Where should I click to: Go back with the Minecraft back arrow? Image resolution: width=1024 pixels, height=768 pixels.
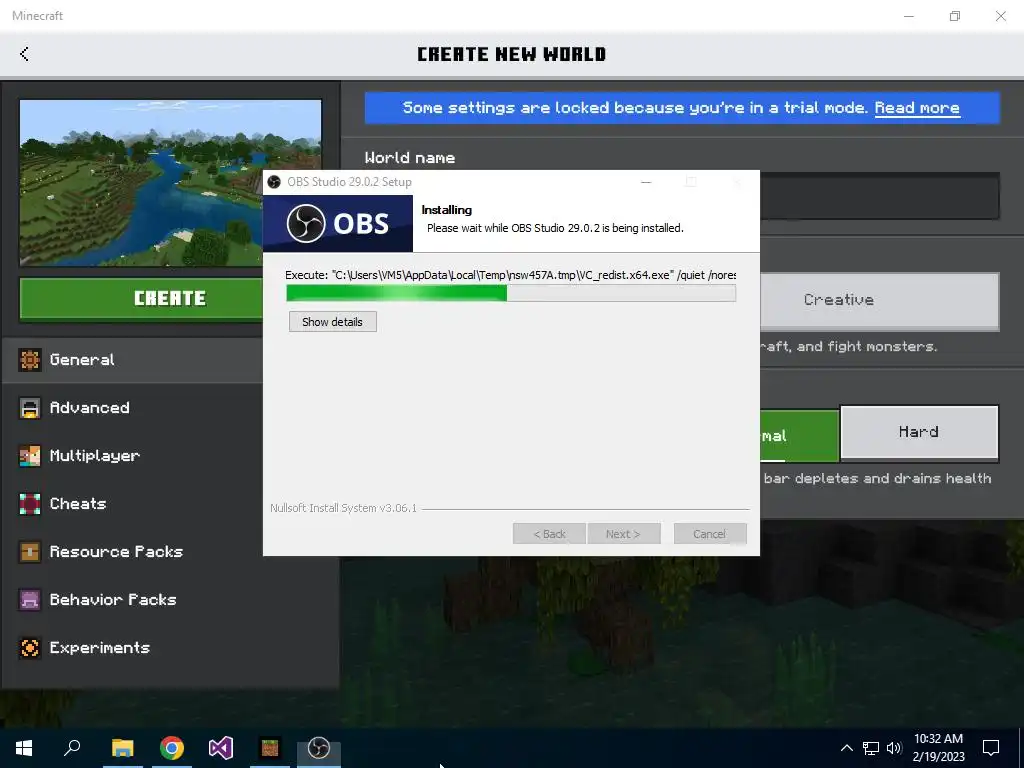click(24, 54)
